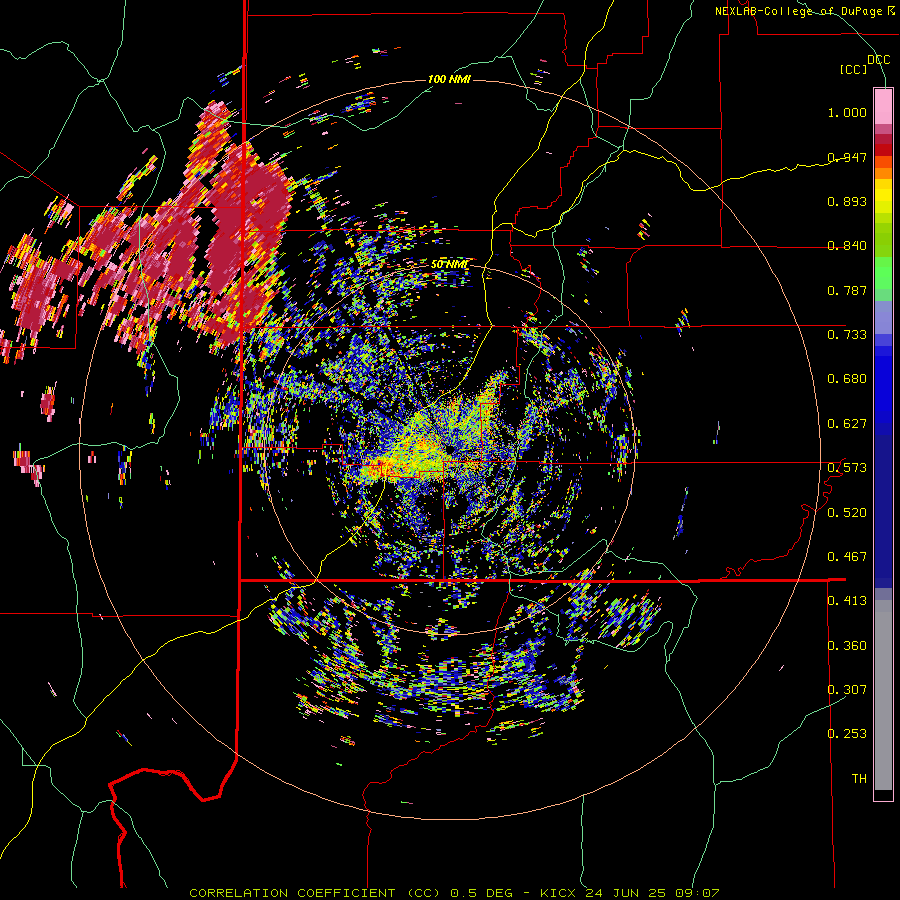Click the 0.307 scale value
This screenshot has height=900, width=900.
(847, 689)
